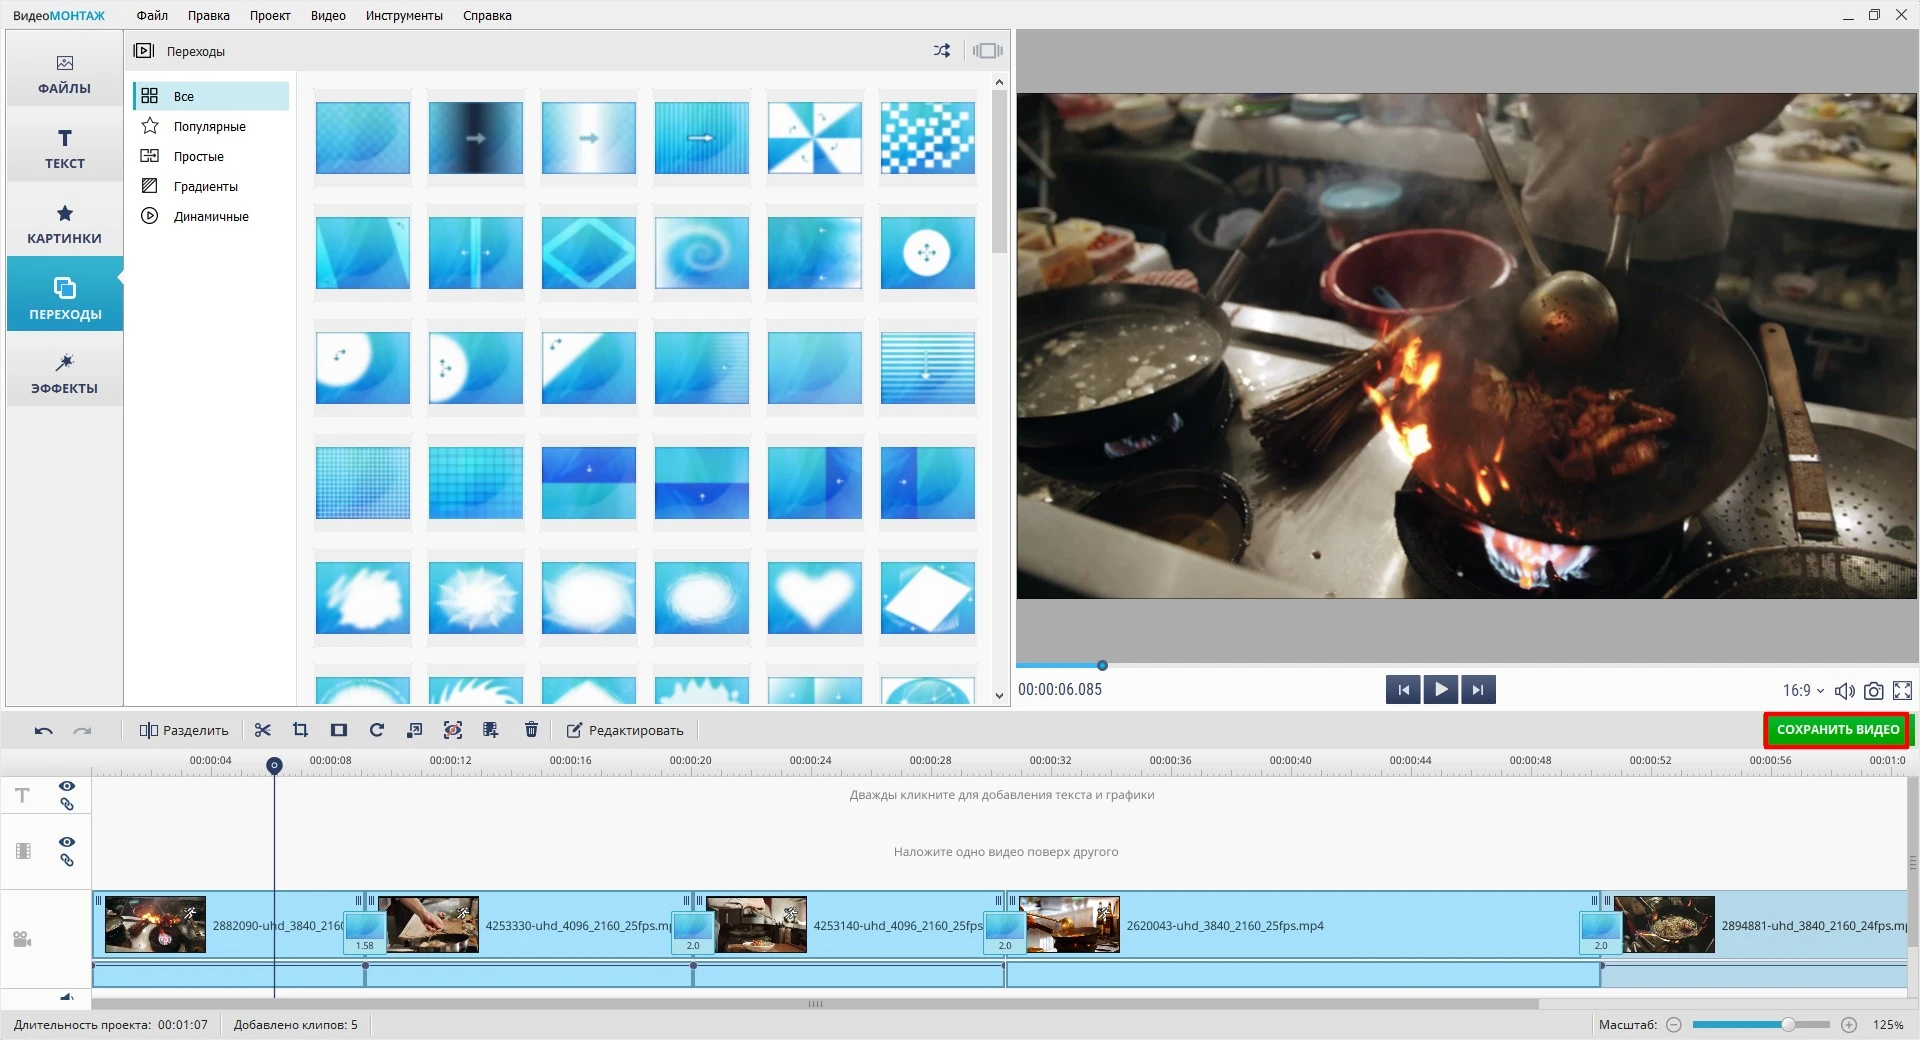This screenshot has width=1920, height=1040.
Task: Switch to the ЭФФЕКТЫ tab
Action: click(65, 373)
